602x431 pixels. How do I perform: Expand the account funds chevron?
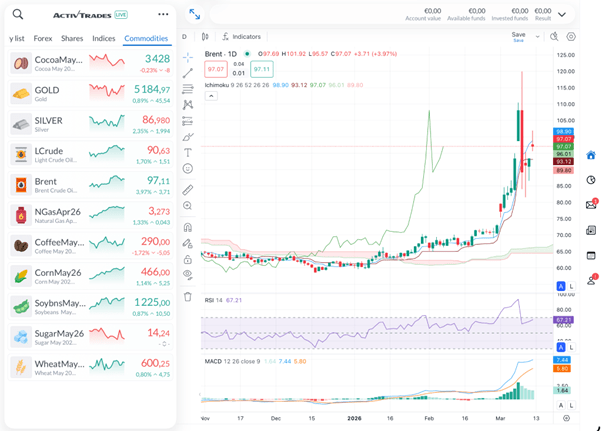click(x=563, y=14)
